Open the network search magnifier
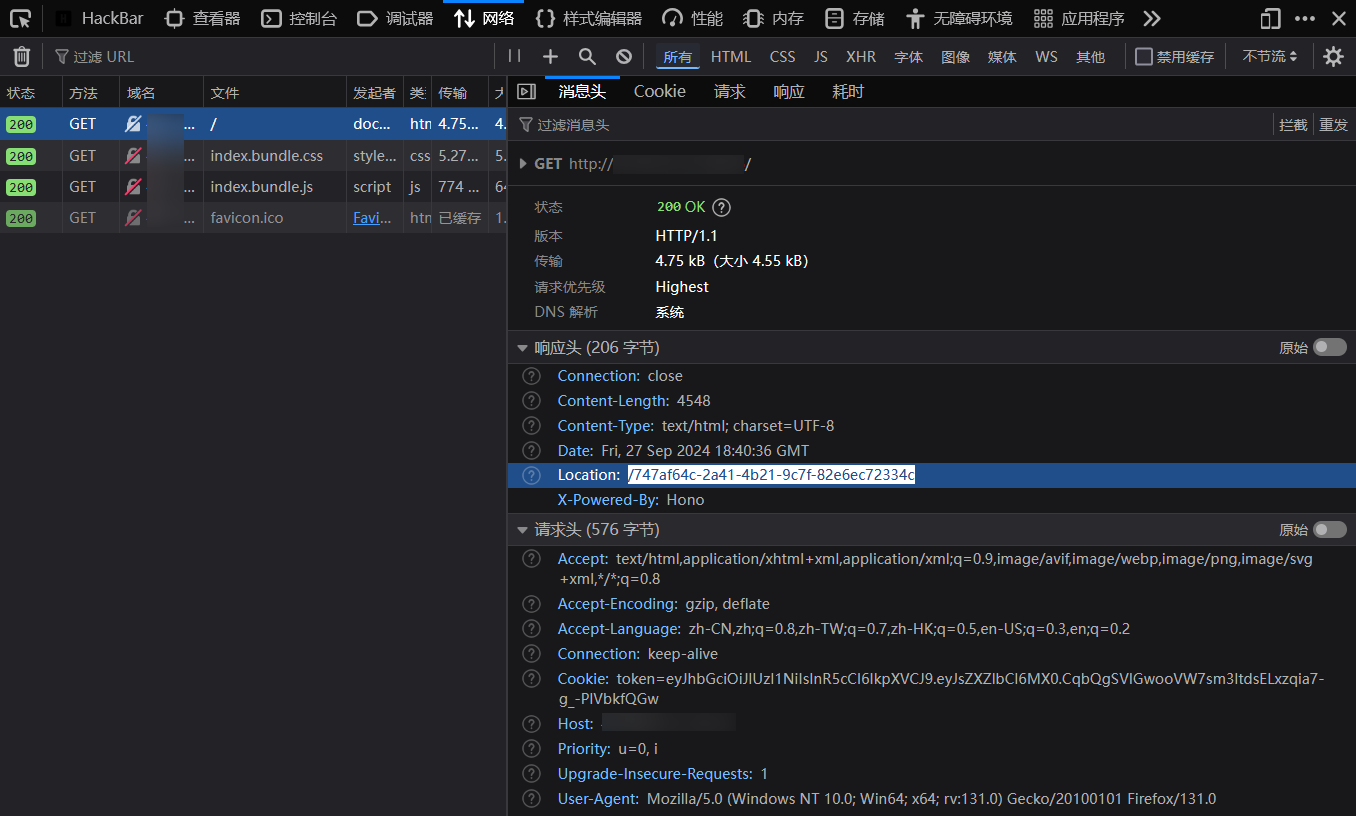 (x=587, y=57)
